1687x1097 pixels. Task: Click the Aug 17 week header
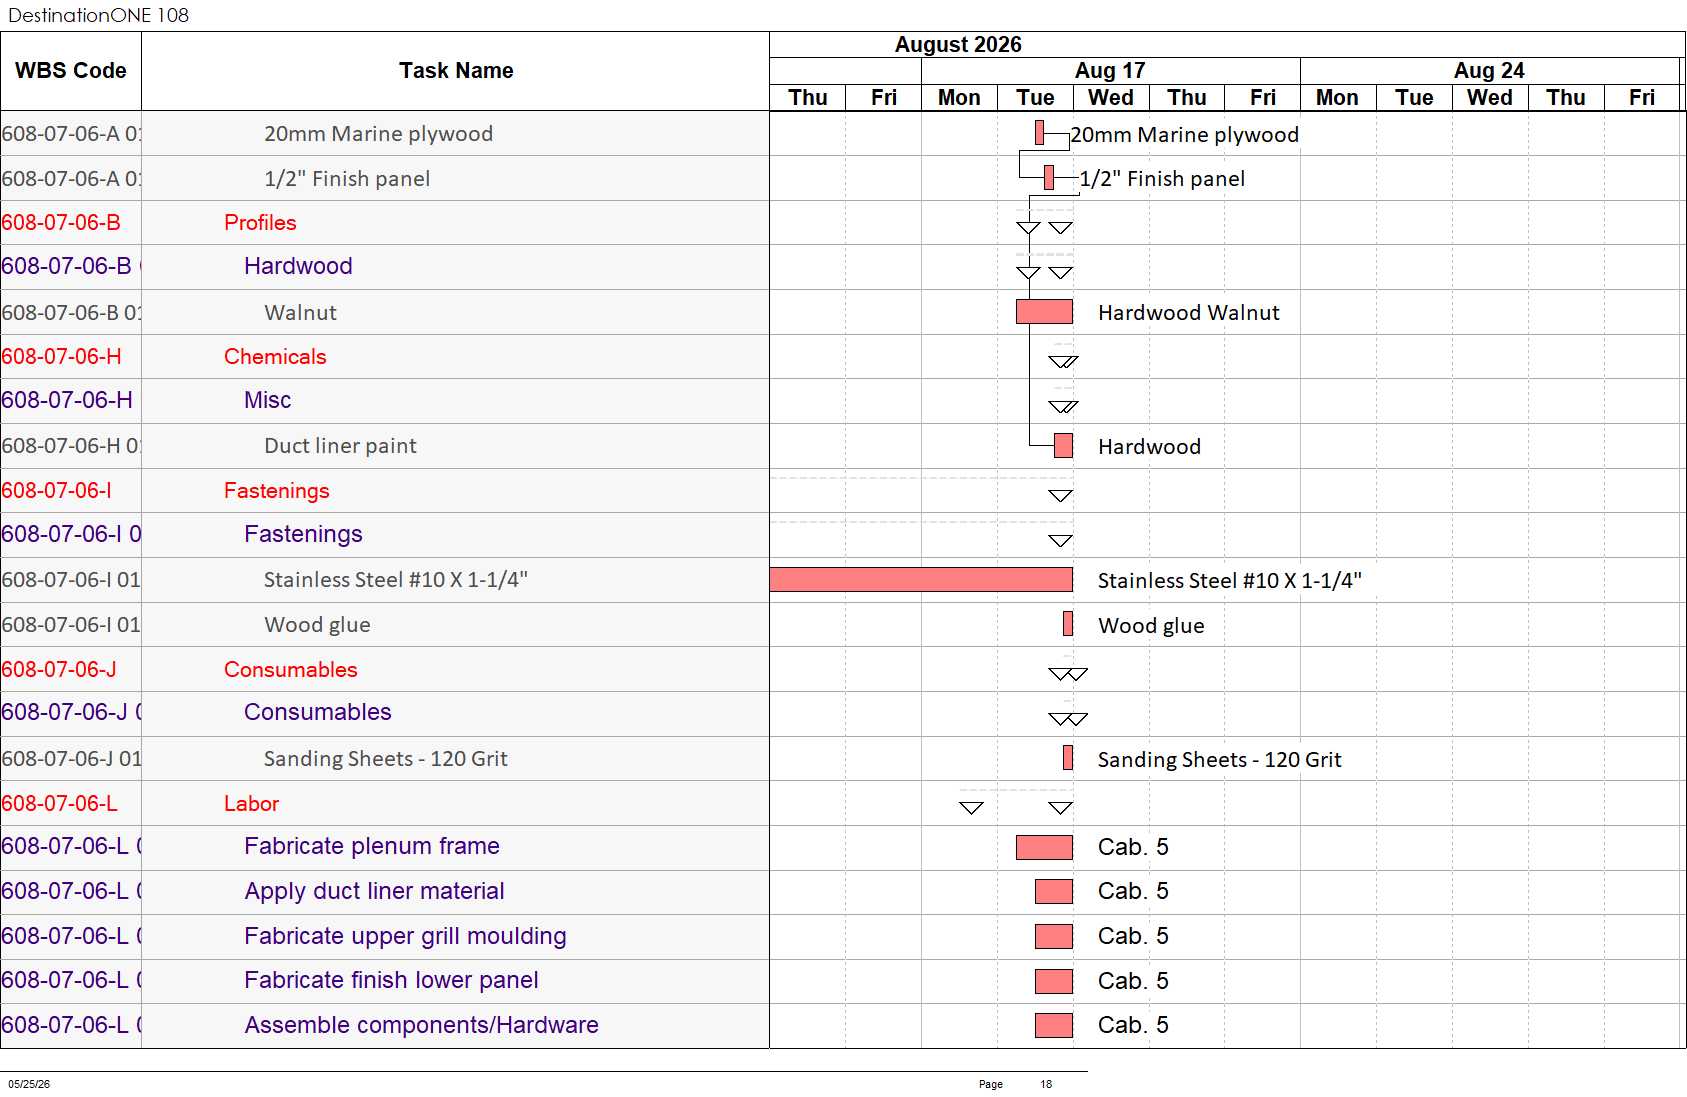click(x=1110, y=71)
